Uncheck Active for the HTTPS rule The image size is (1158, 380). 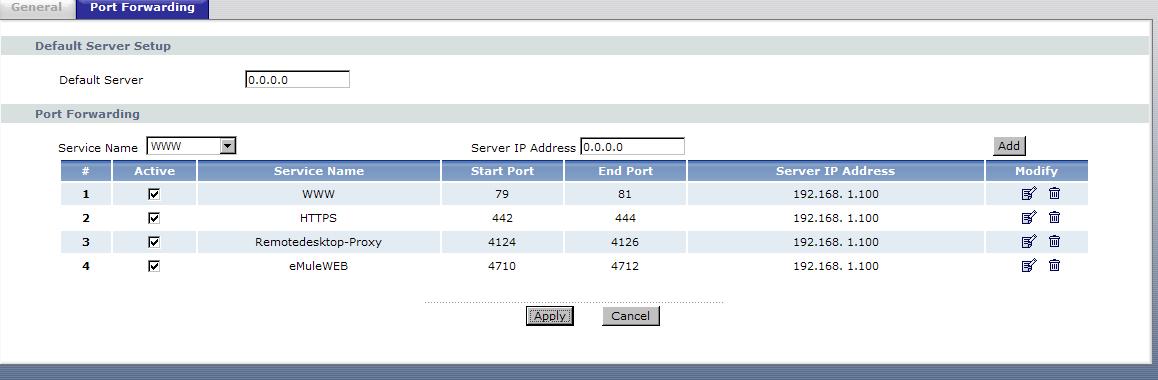[154, 218]
